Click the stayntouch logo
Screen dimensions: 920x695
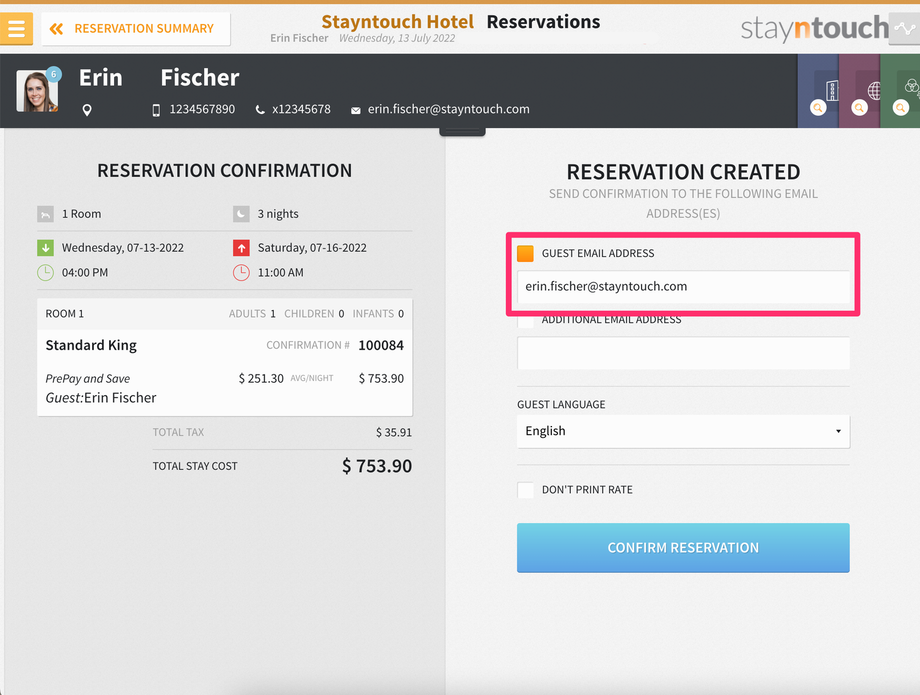tap(814, 28)
